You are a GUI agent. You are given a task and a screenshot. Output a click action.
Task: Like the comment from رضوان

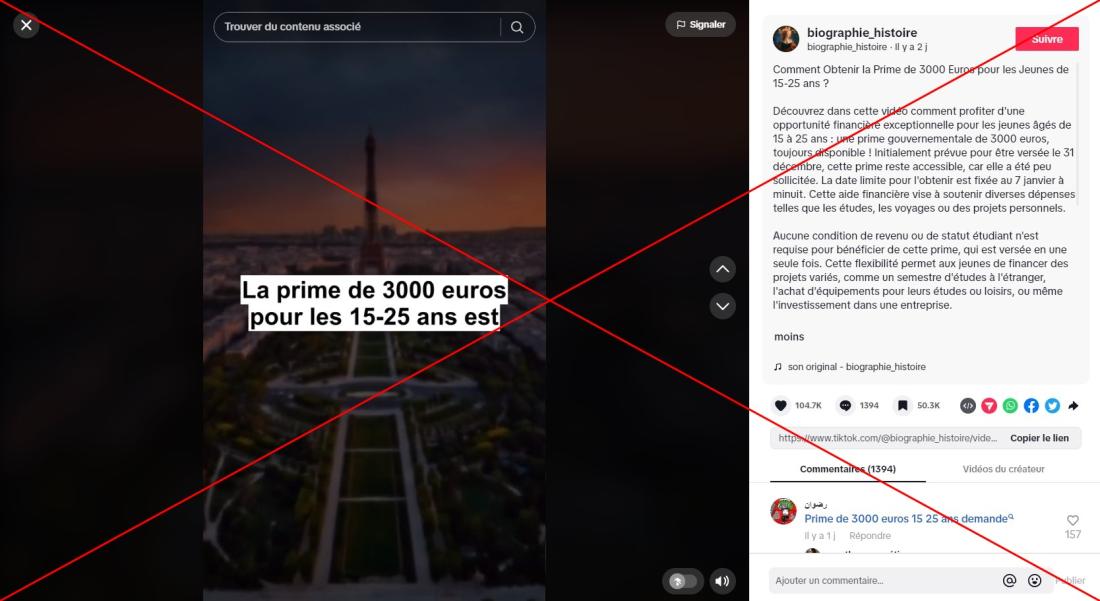coord(1073,520)
